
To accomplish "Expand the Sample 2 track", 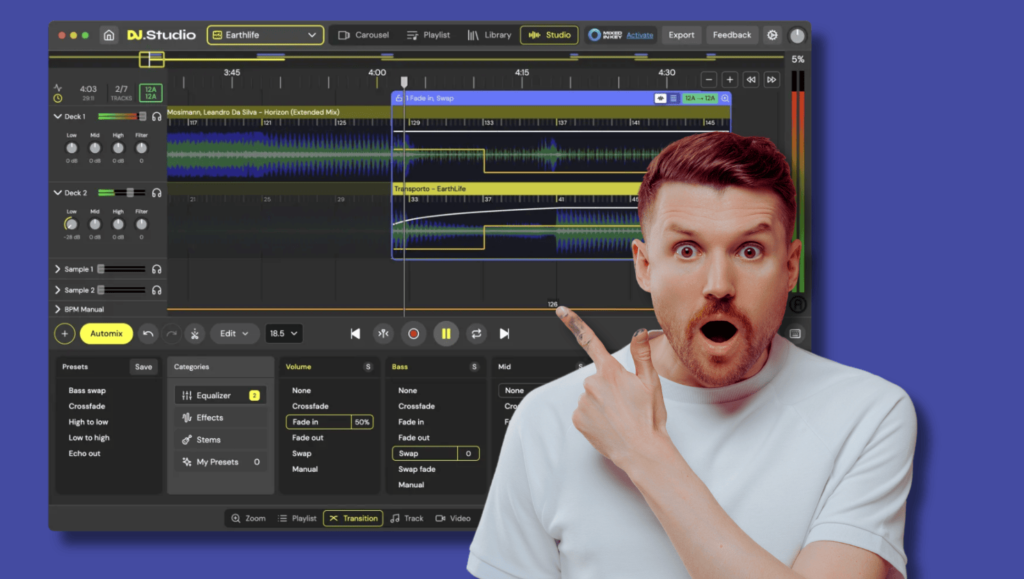I will coord(57,290).
